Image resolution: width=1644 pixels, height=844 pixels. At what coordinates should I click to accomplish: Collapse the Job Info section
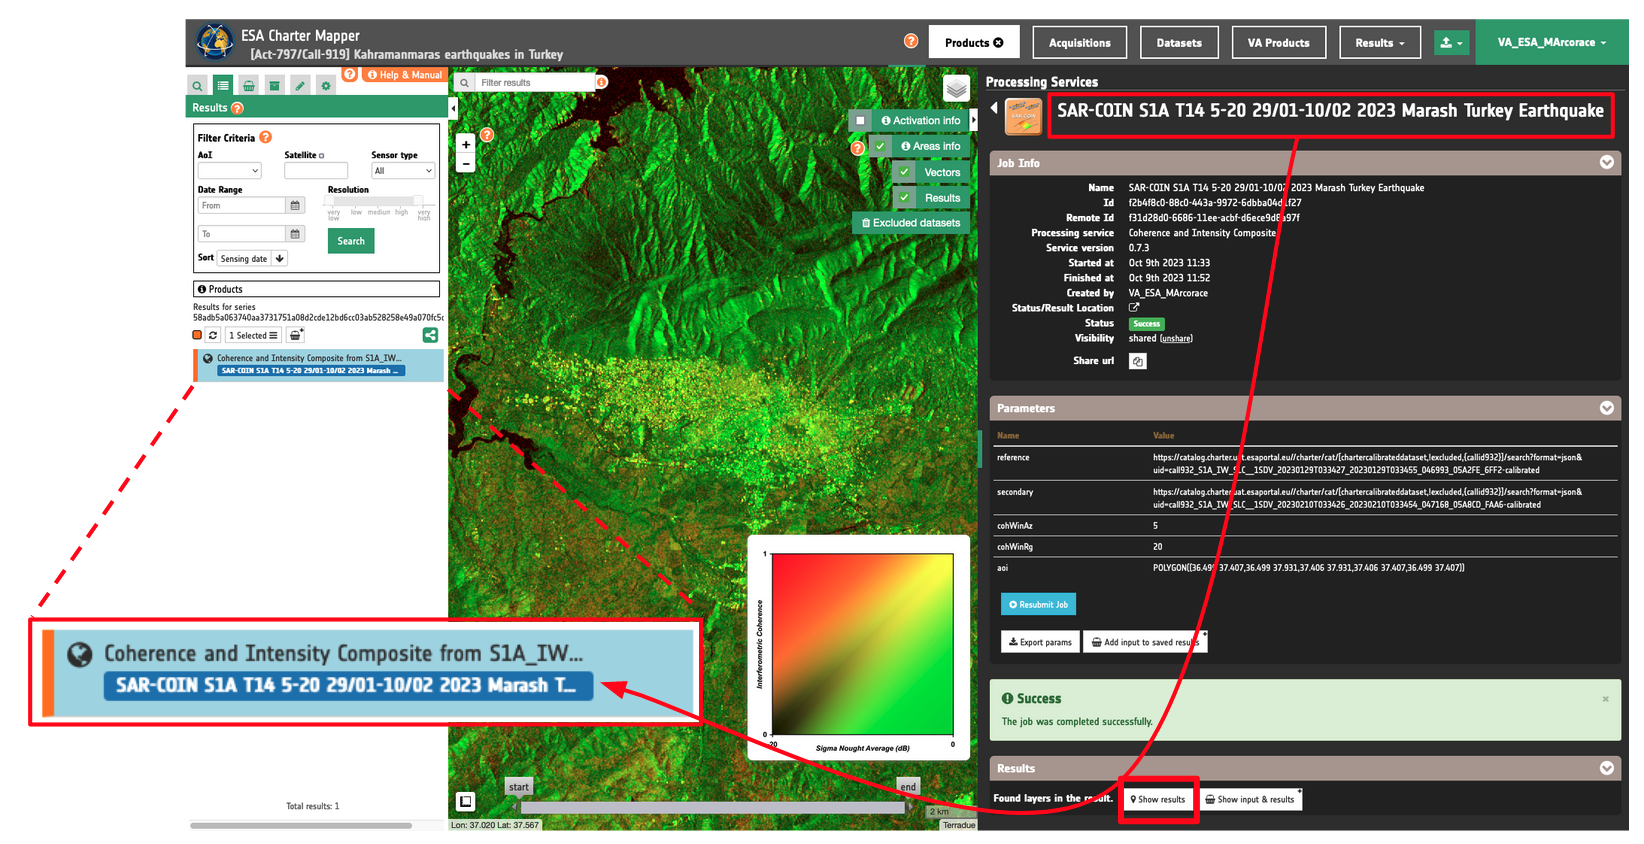[x=1607, y=162]
